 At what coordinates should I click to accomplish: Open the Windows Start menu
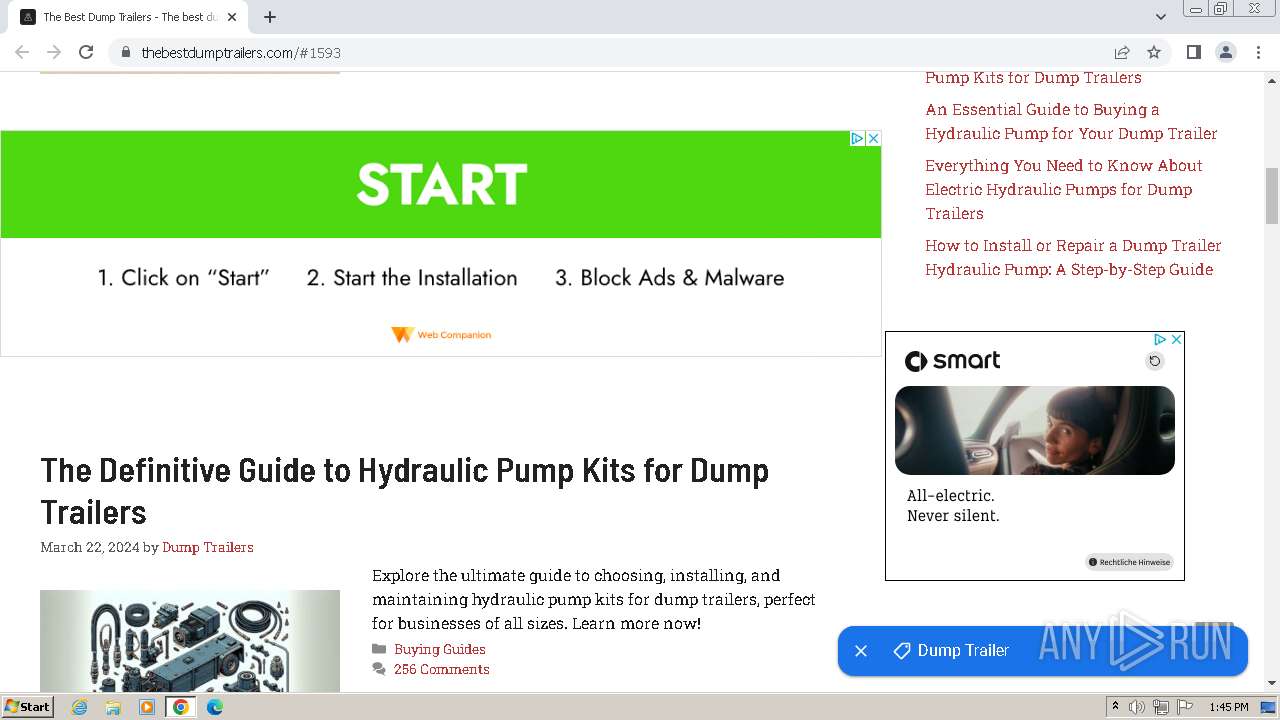27,706
